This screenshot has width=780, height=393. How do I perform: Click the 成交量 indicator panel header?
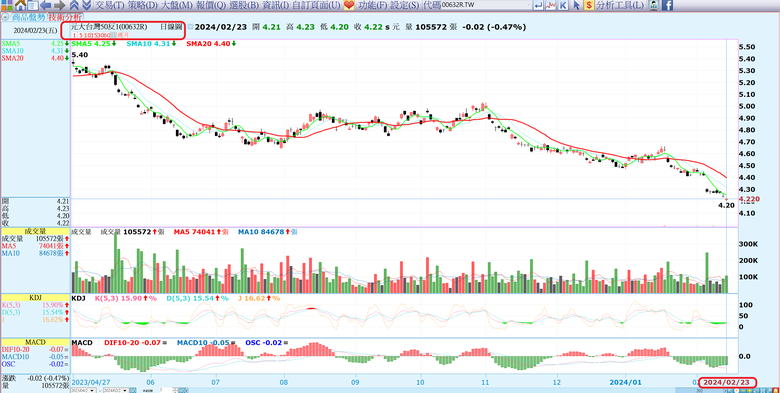tap(35, 232)
